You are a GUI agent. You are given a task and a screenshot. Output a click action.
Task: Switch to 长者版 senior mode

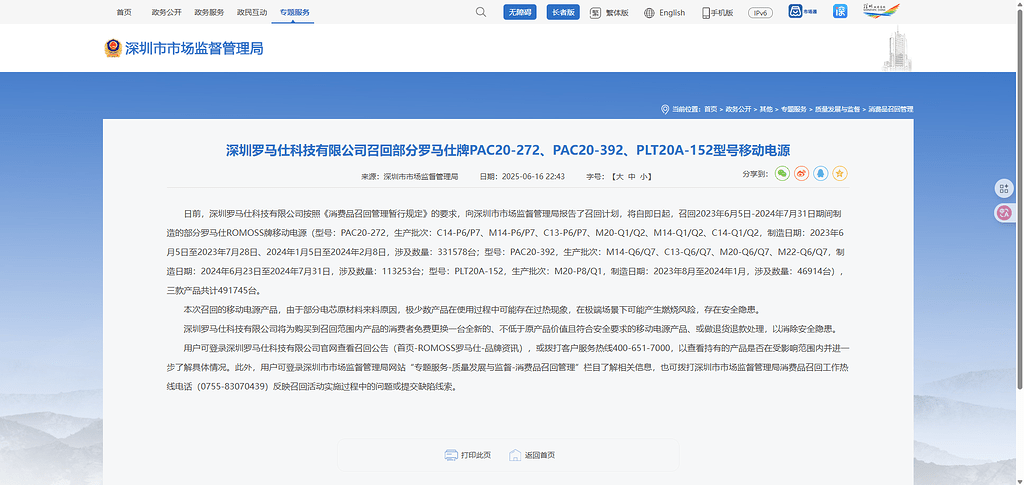point(563,12)
